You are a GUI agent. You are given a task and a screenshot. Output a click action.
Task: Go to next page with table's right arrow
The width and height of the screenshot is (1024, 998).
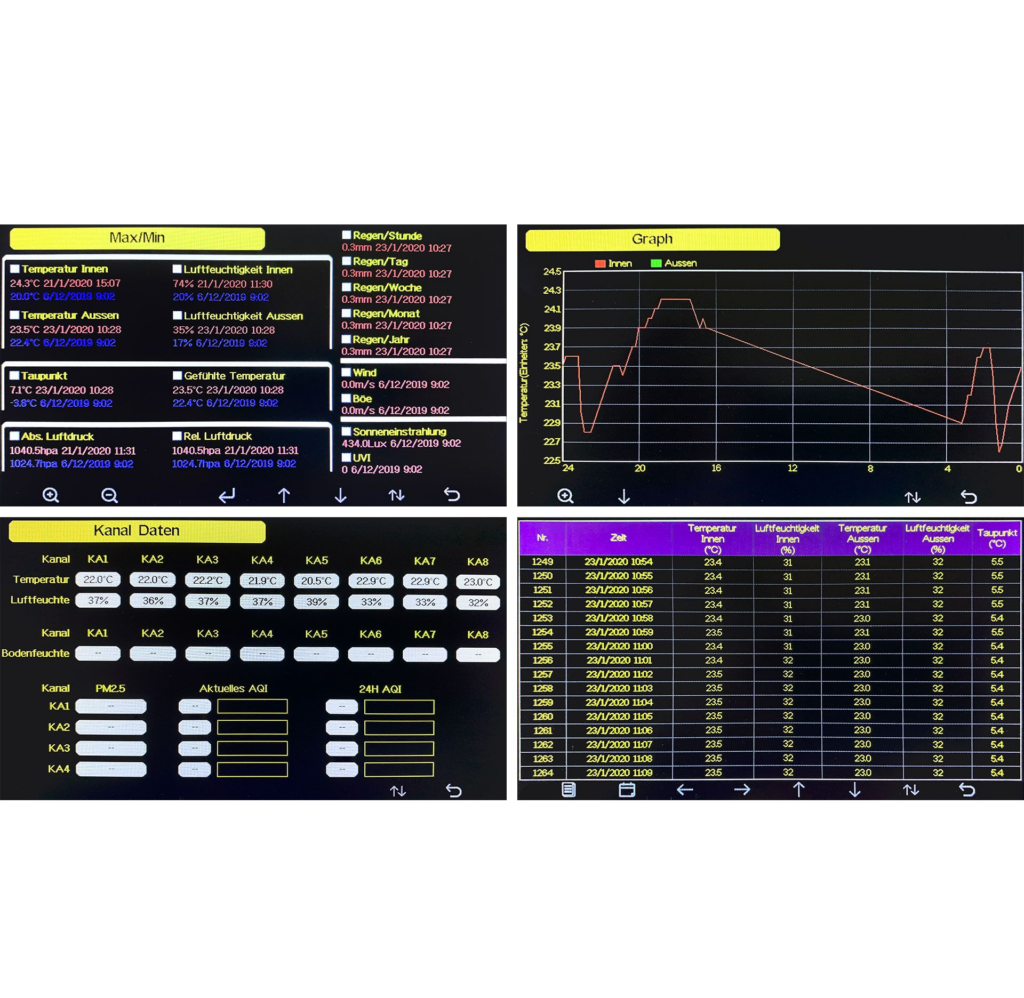coord(742,790)
